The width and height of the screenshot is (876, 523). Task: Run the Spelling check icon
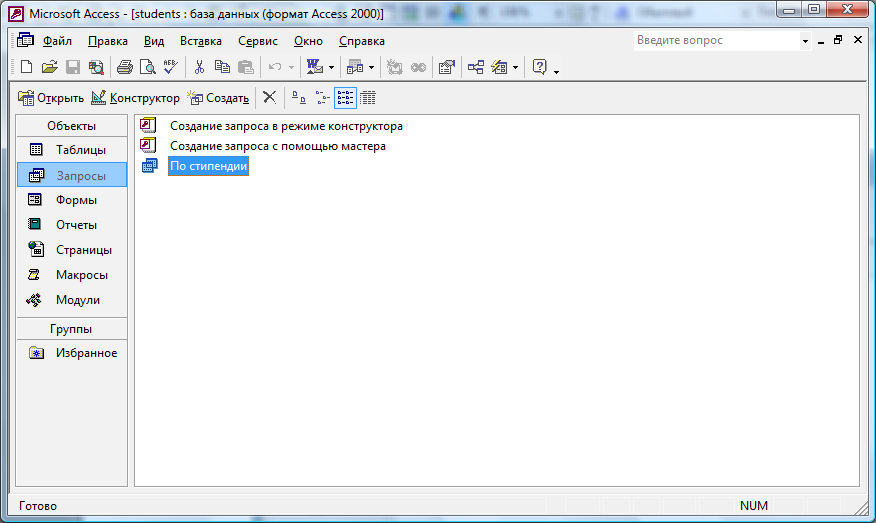click(x=170, y=68)
